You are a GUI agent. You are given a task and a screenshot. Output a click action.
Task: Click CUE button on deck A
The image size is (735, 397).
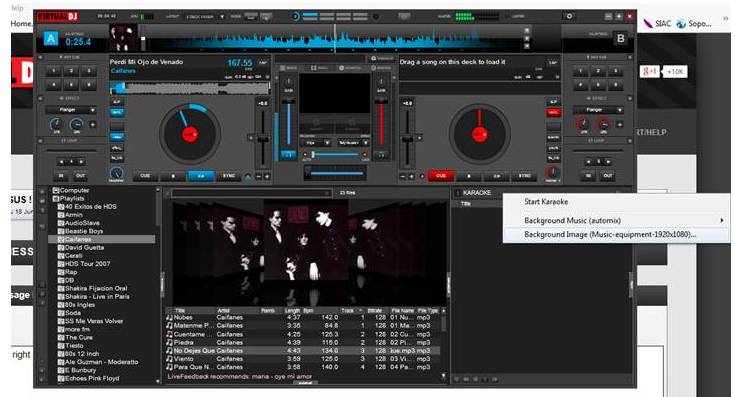click(x=145, y=176)
